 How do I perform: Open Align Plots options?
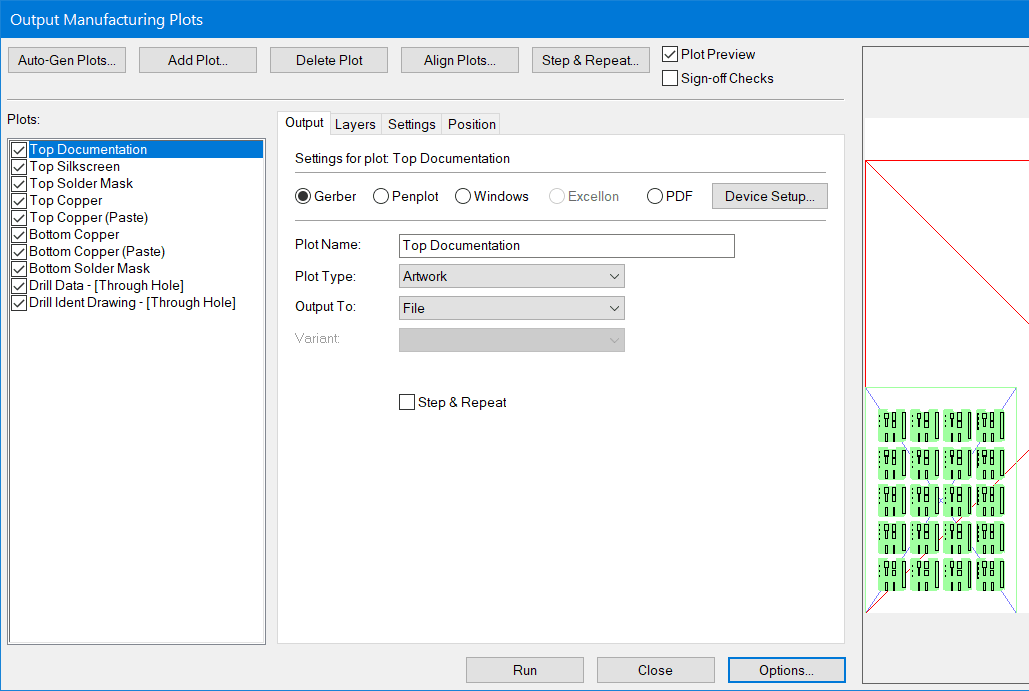[x=459, y=60]
